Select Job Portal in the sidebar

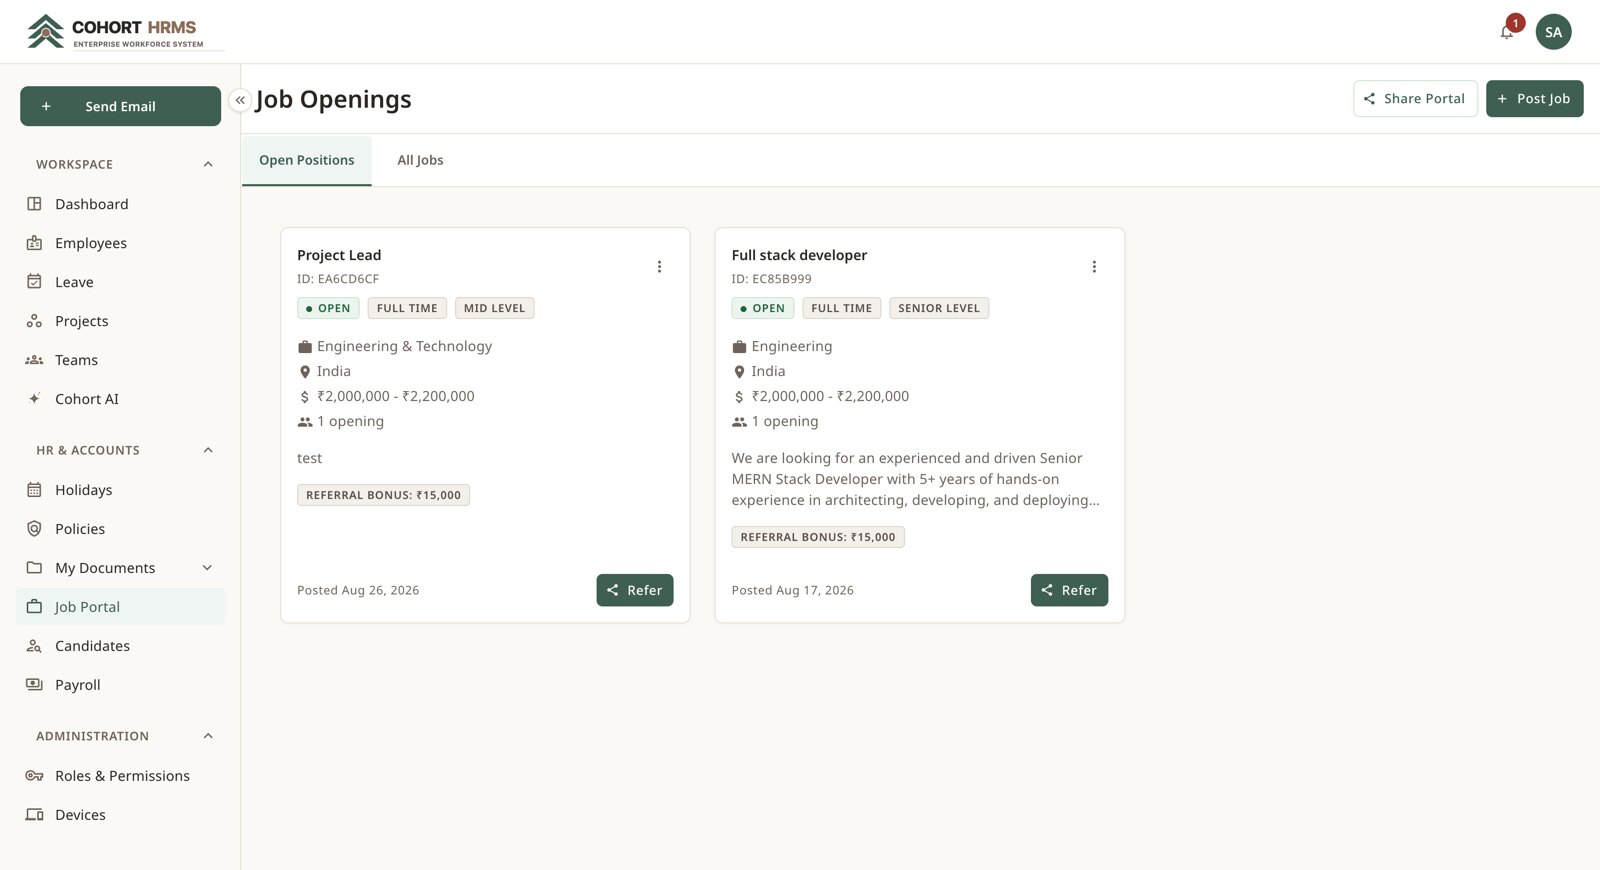click(120, 607)
